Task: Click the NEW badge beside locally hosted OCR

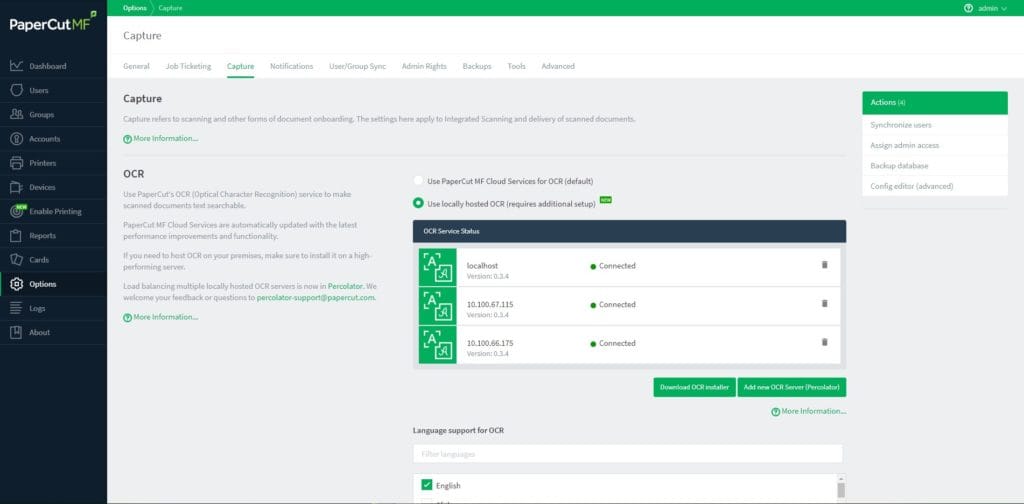Action: click(605, 200)
